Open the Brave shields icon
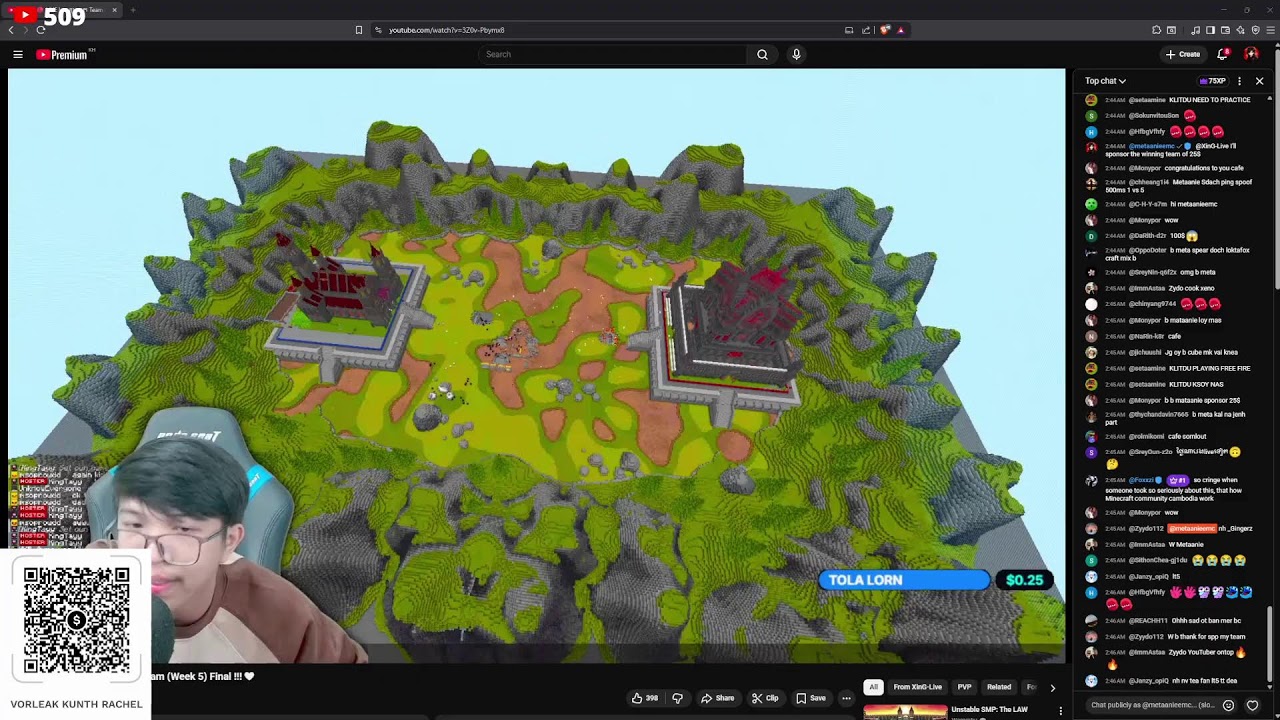The image size is (1280, 720). pos(885,30)
